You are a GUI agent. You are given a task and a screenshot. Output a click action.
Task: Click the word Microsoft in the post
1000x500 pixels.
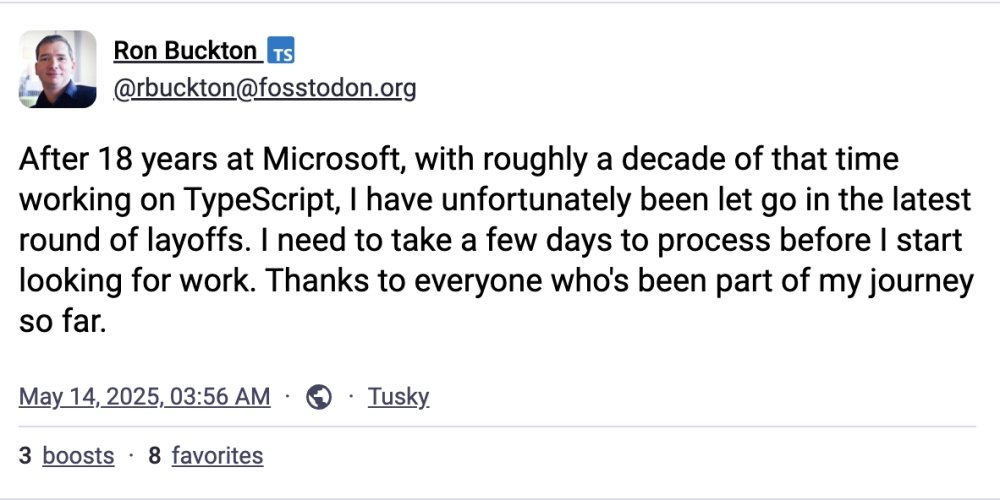coord(334,159)
